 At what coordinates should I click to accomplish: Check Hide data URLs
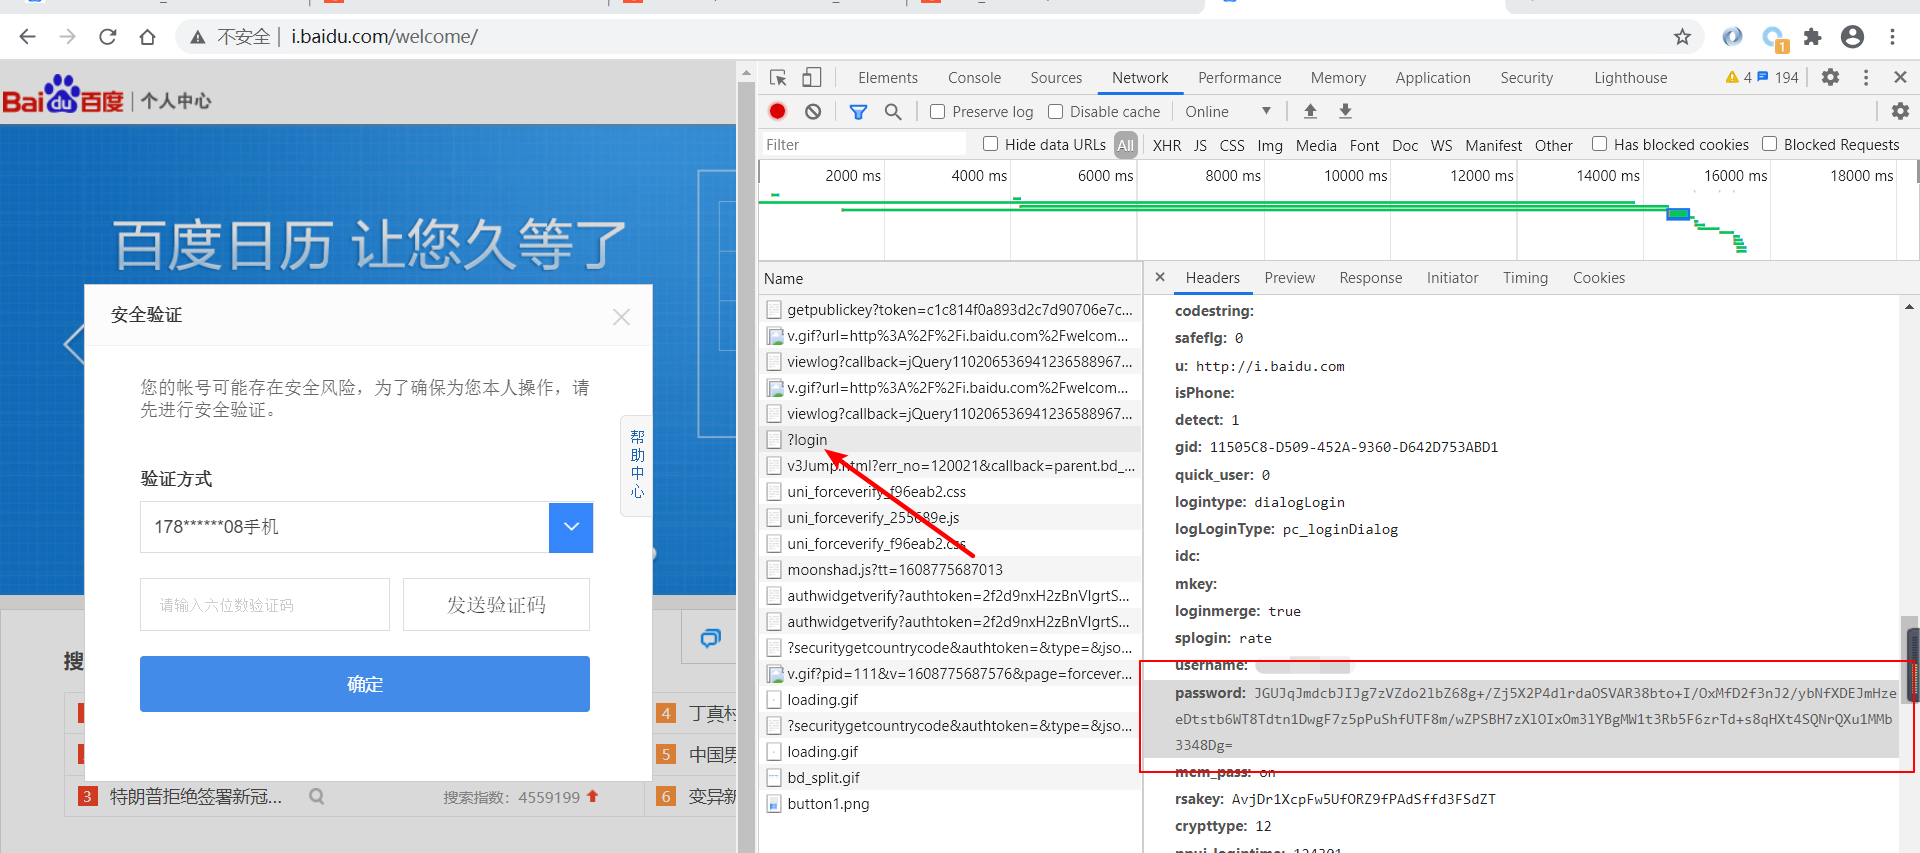click(990, 144)
